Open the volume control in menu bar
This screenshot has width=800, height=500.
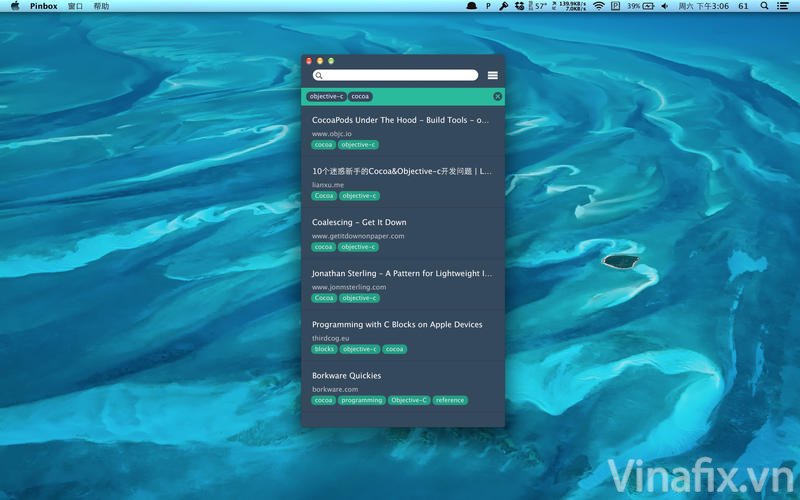664,6
